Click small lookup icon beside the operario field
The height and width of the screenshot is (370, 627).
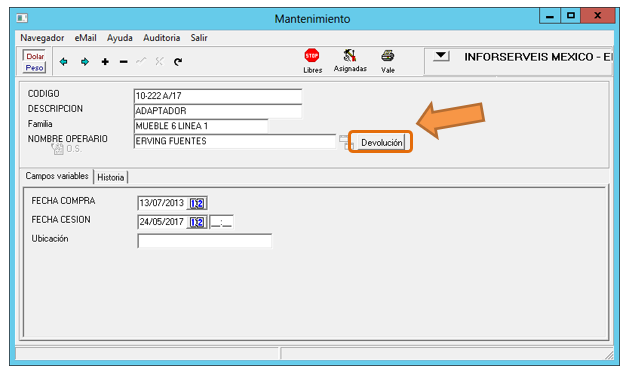click(x=345, y=142)
